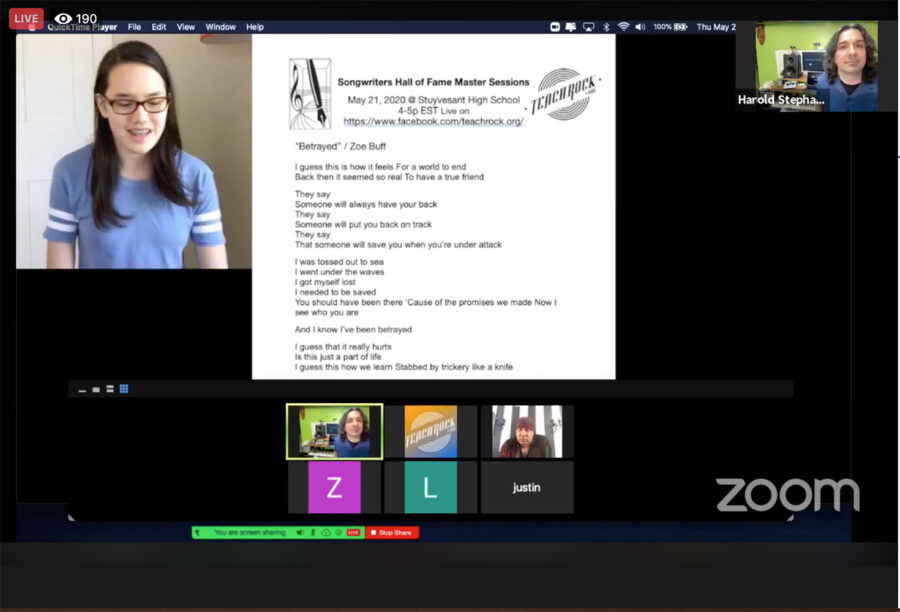
Task: Click the speaker icon in green sharing bar
Action: pyautogui.click(x=300, y=533)
